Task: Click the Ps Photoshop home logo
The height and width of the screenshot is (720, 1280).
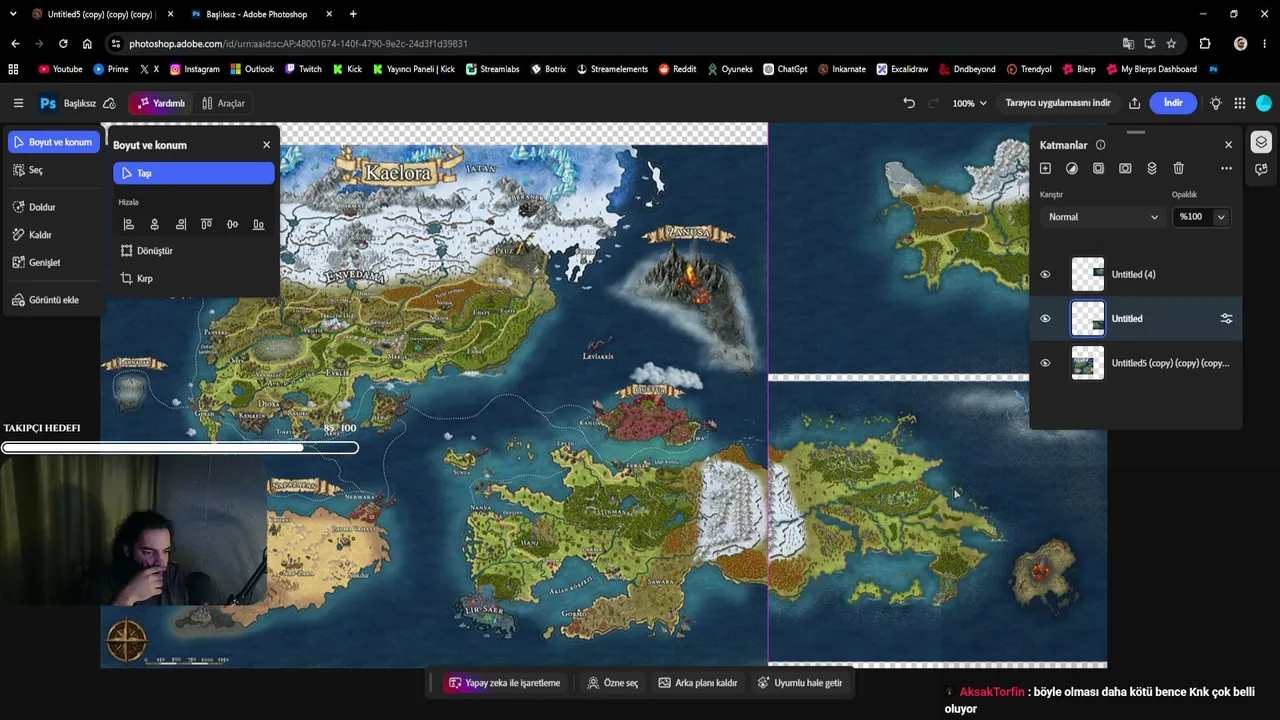Action: click(47, 103)
